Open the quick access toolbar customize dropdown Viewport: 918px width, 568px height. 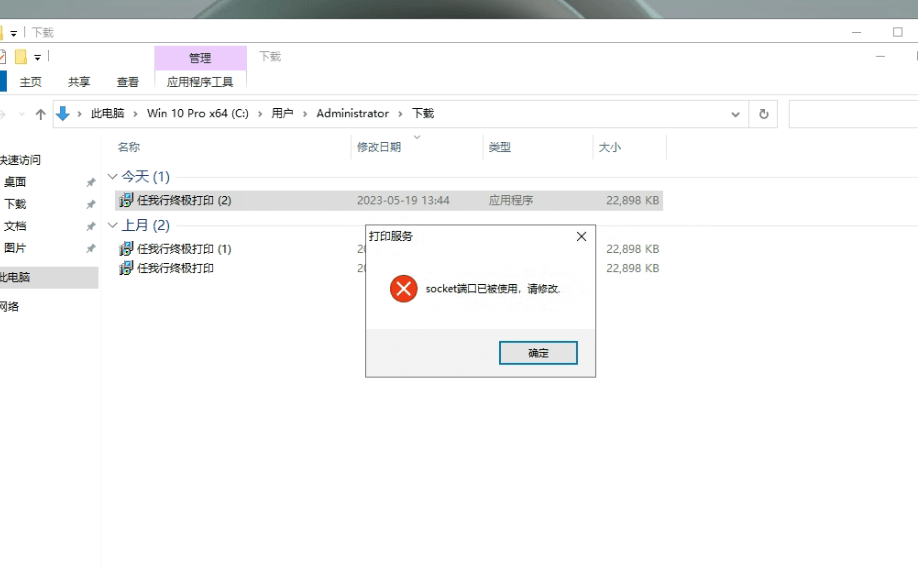click(x=37, y=57)
